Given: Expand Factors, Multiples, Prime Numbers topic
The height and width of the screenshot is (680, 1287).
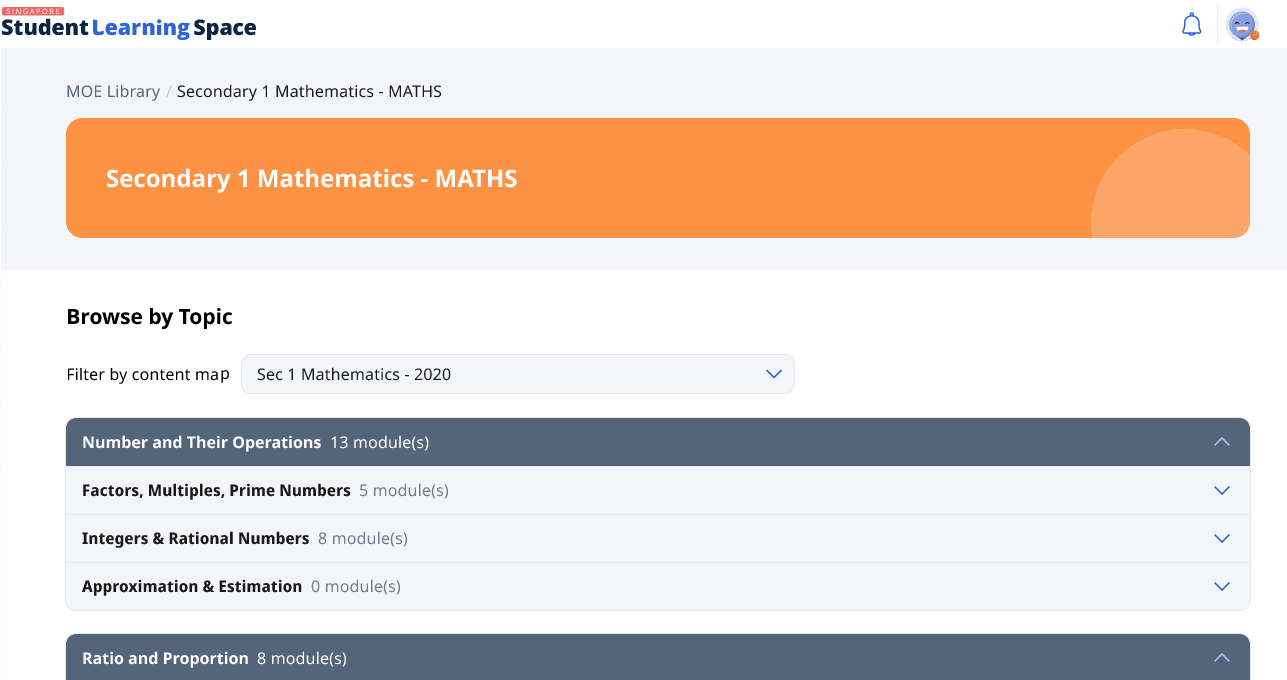Looking at the screenshot, I should 216,491.
